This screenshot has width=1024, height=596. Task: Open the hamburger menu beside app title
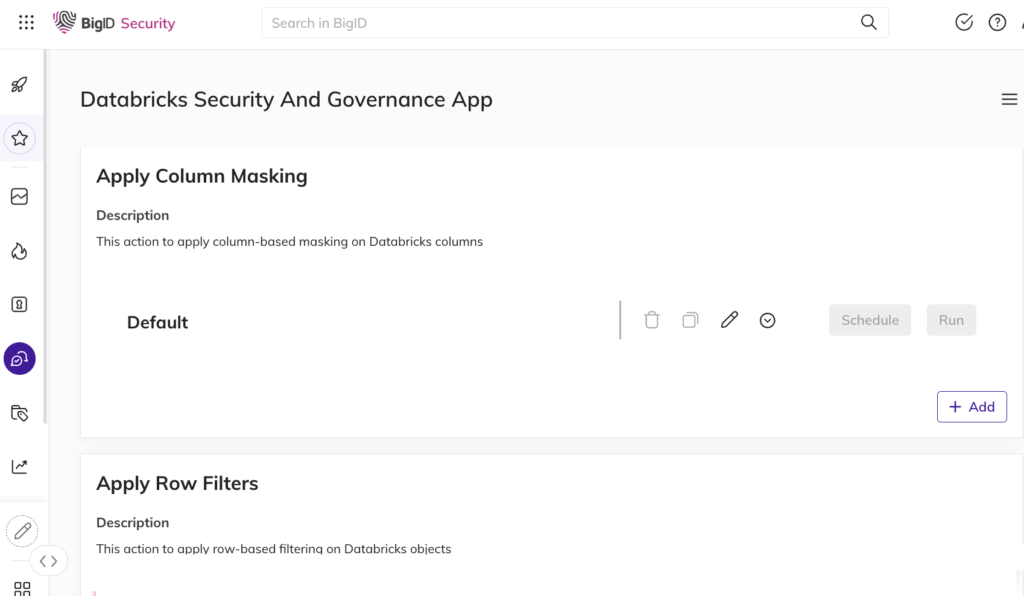coord(1009,99)
